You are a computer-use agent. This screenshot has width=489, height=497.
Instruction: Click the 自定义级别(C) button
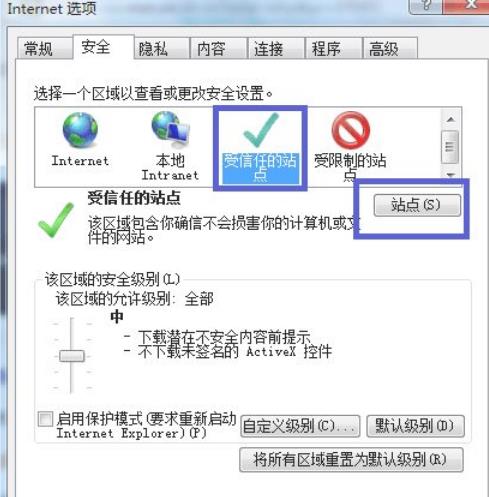click(300, 426)
